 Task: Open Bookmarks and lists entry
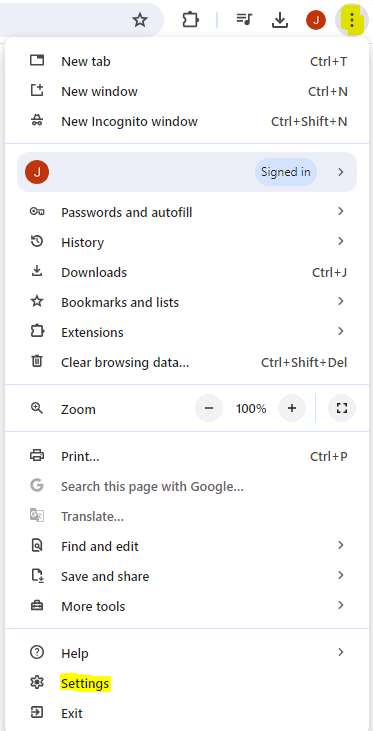coord(186,302)
